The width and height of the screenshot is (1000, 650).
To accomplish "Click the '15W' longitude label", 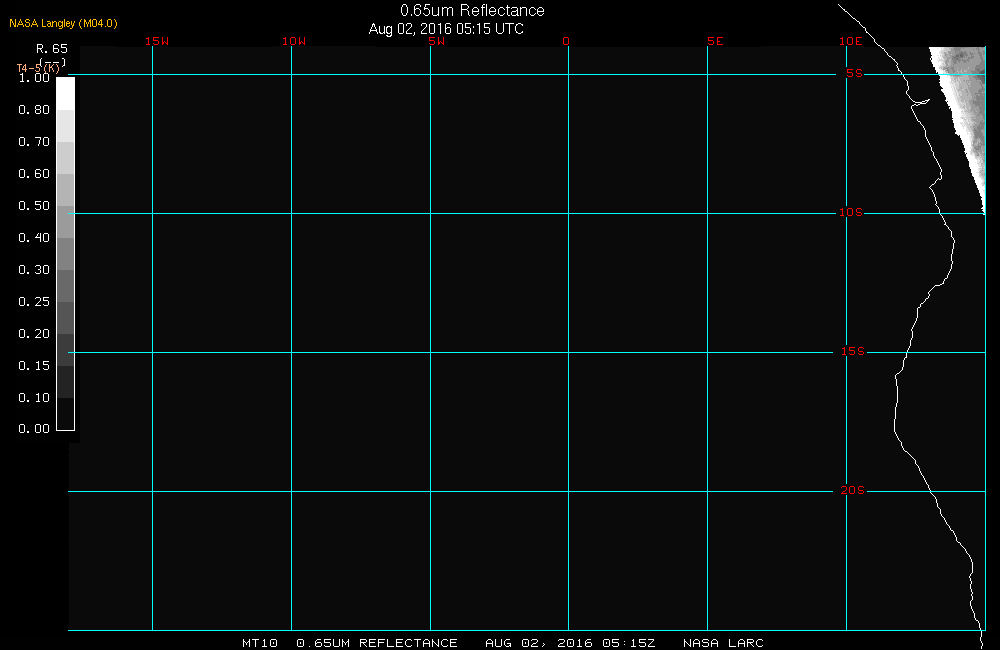I will click(157, 41).
